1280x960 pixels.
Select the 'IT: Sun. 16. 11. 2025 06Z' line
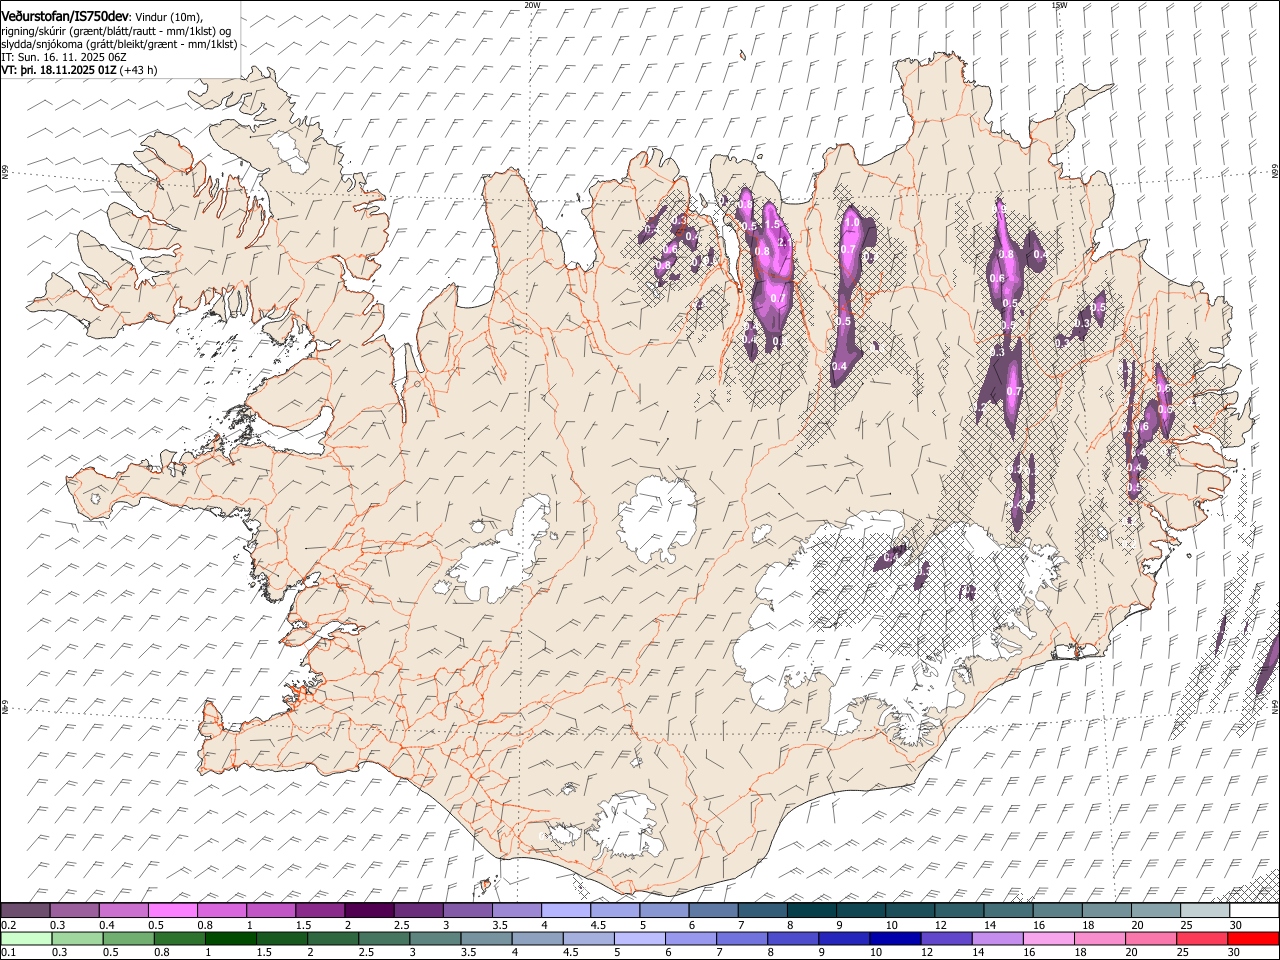pyautogui.click(x=63, y=58)
